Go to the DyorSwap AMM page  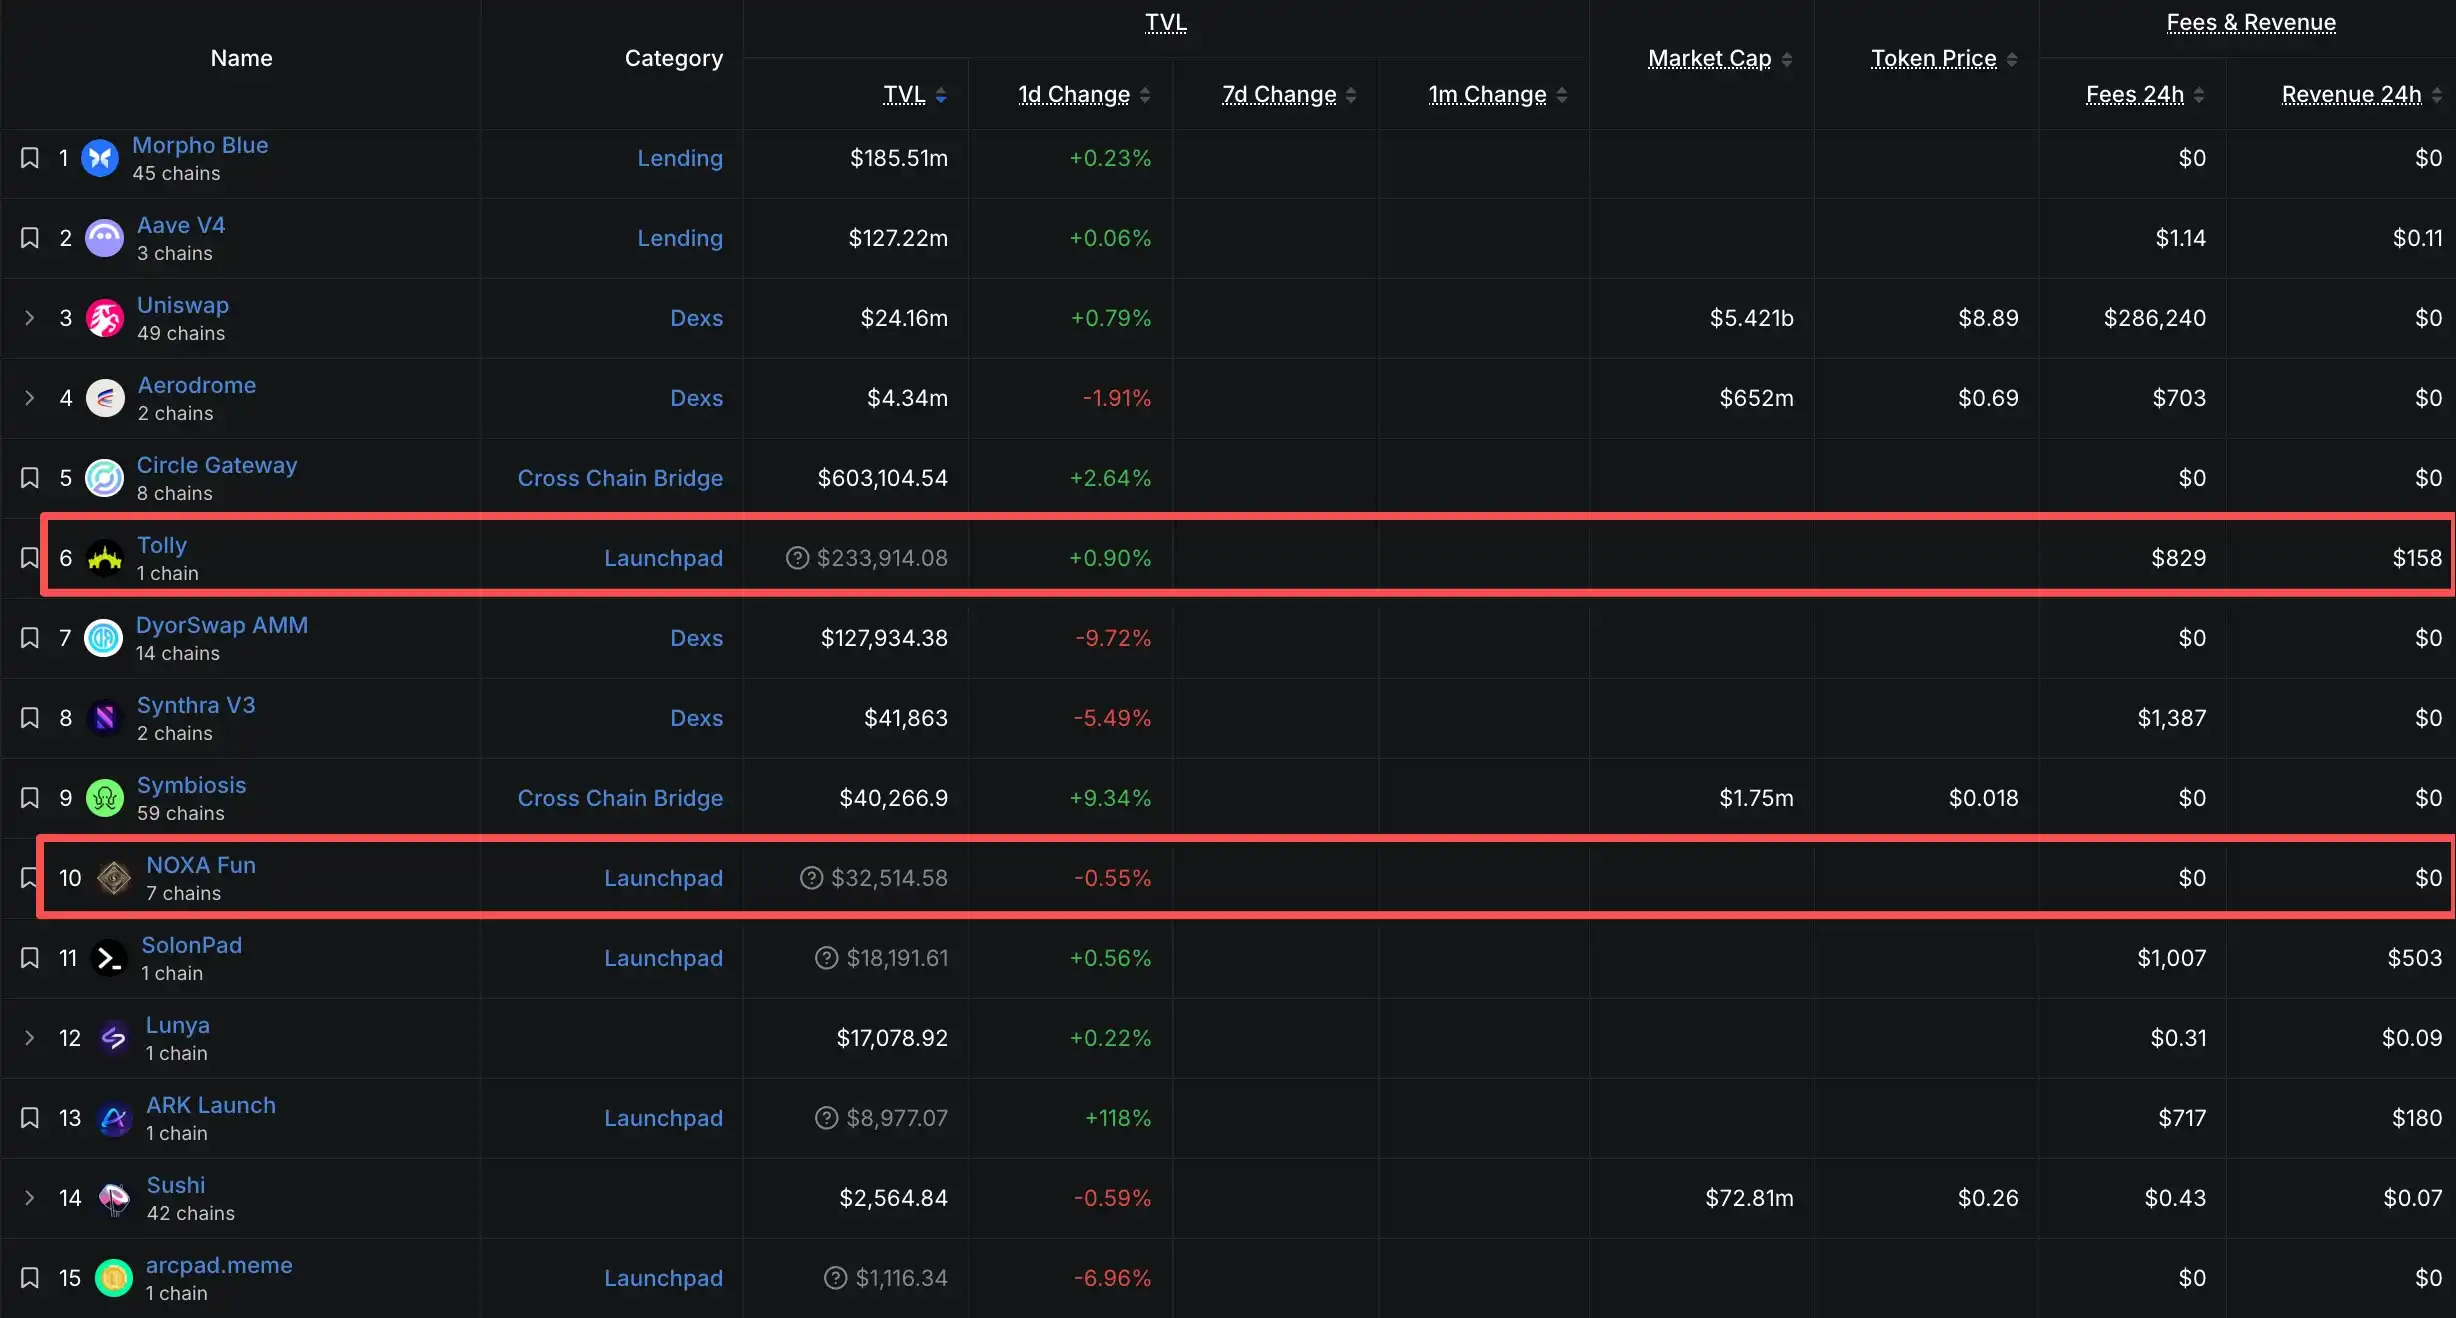point(222,625)
